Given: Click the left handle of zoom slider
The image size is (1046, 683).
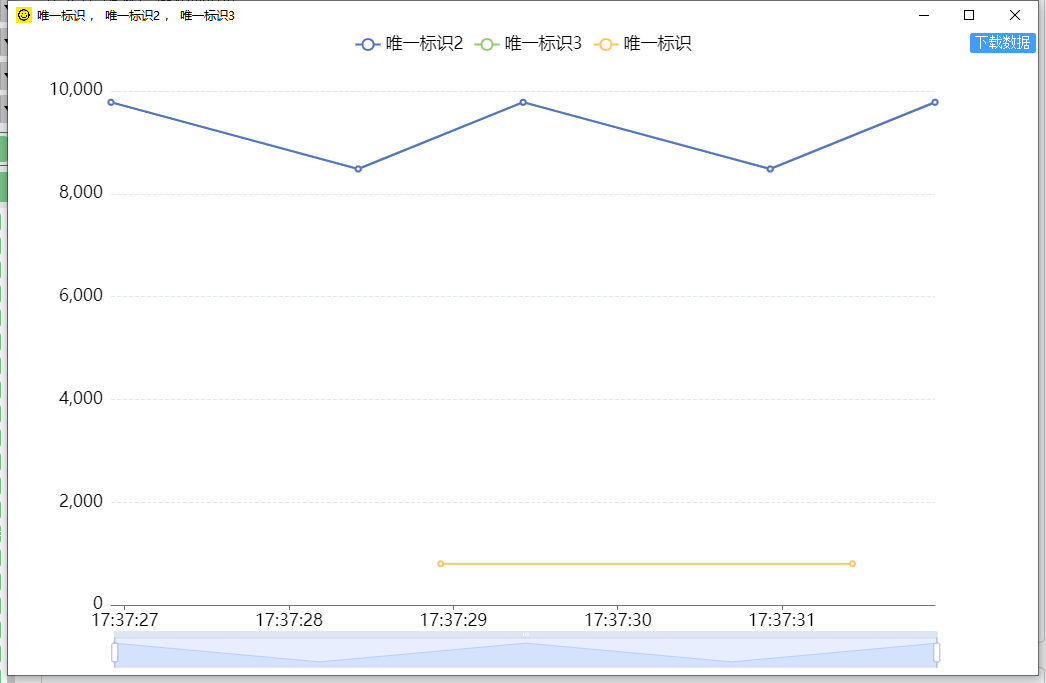Looking at the screenshot, I should [115, 652].
